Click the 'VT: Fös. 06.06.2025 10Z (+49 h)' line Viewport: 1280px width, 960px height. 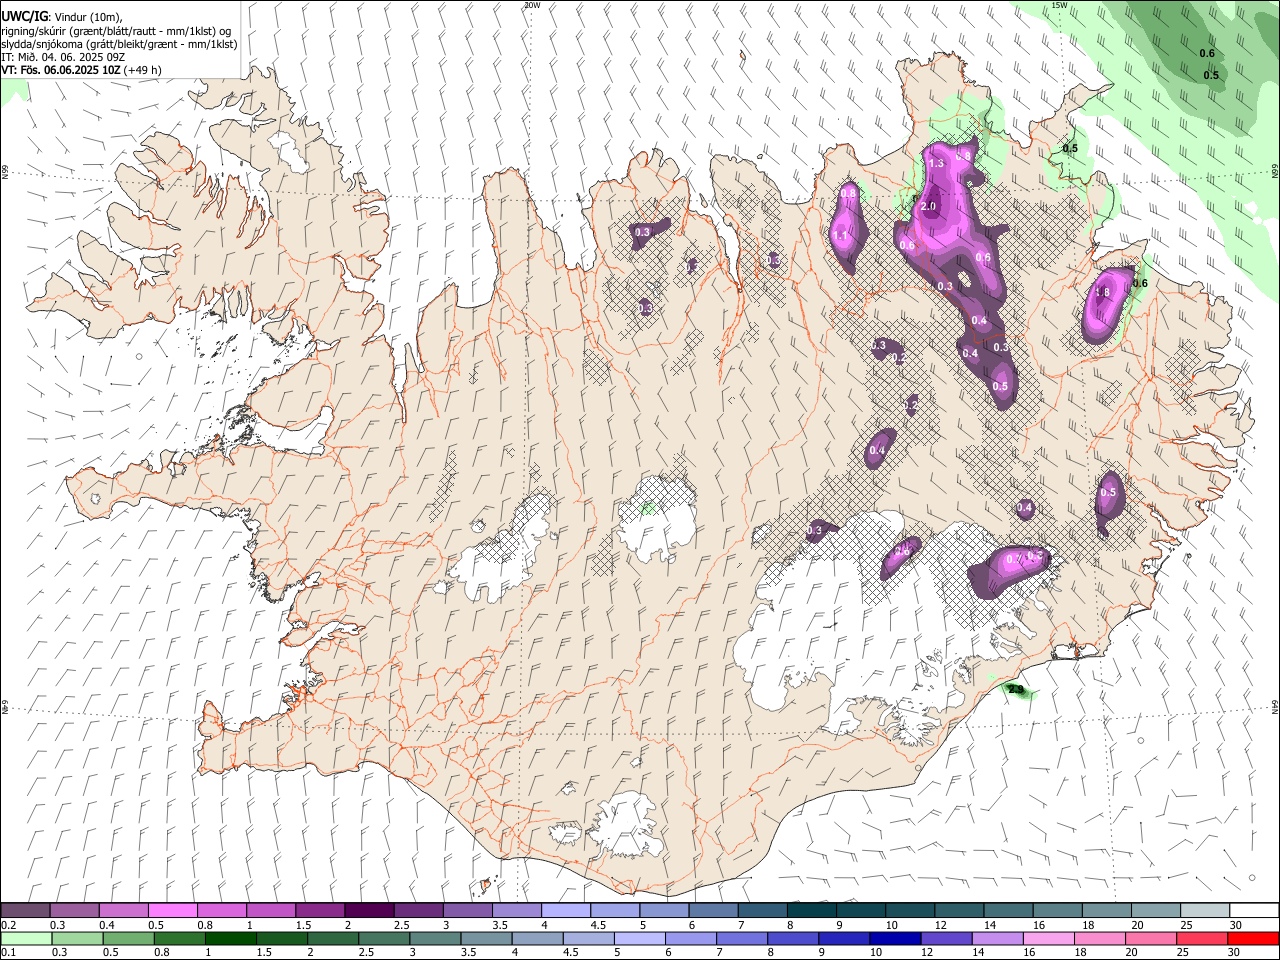point(82,70)
